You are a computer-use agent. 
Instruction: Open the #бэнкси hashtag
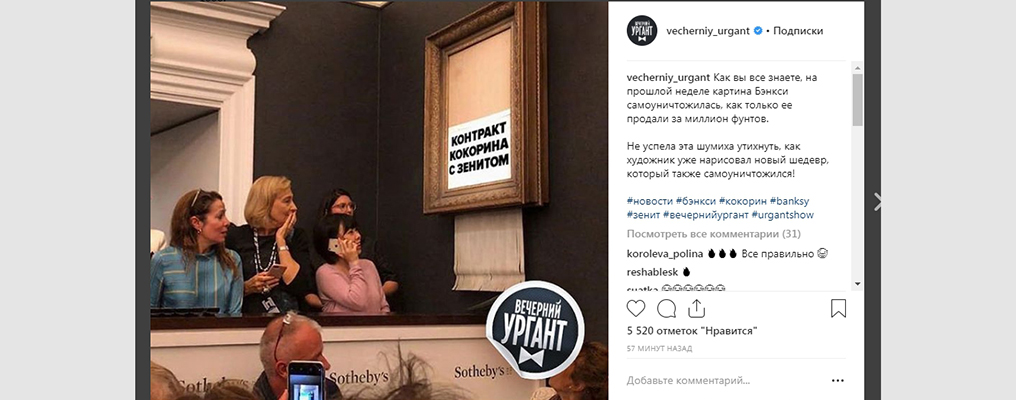(x=702, y=201)
